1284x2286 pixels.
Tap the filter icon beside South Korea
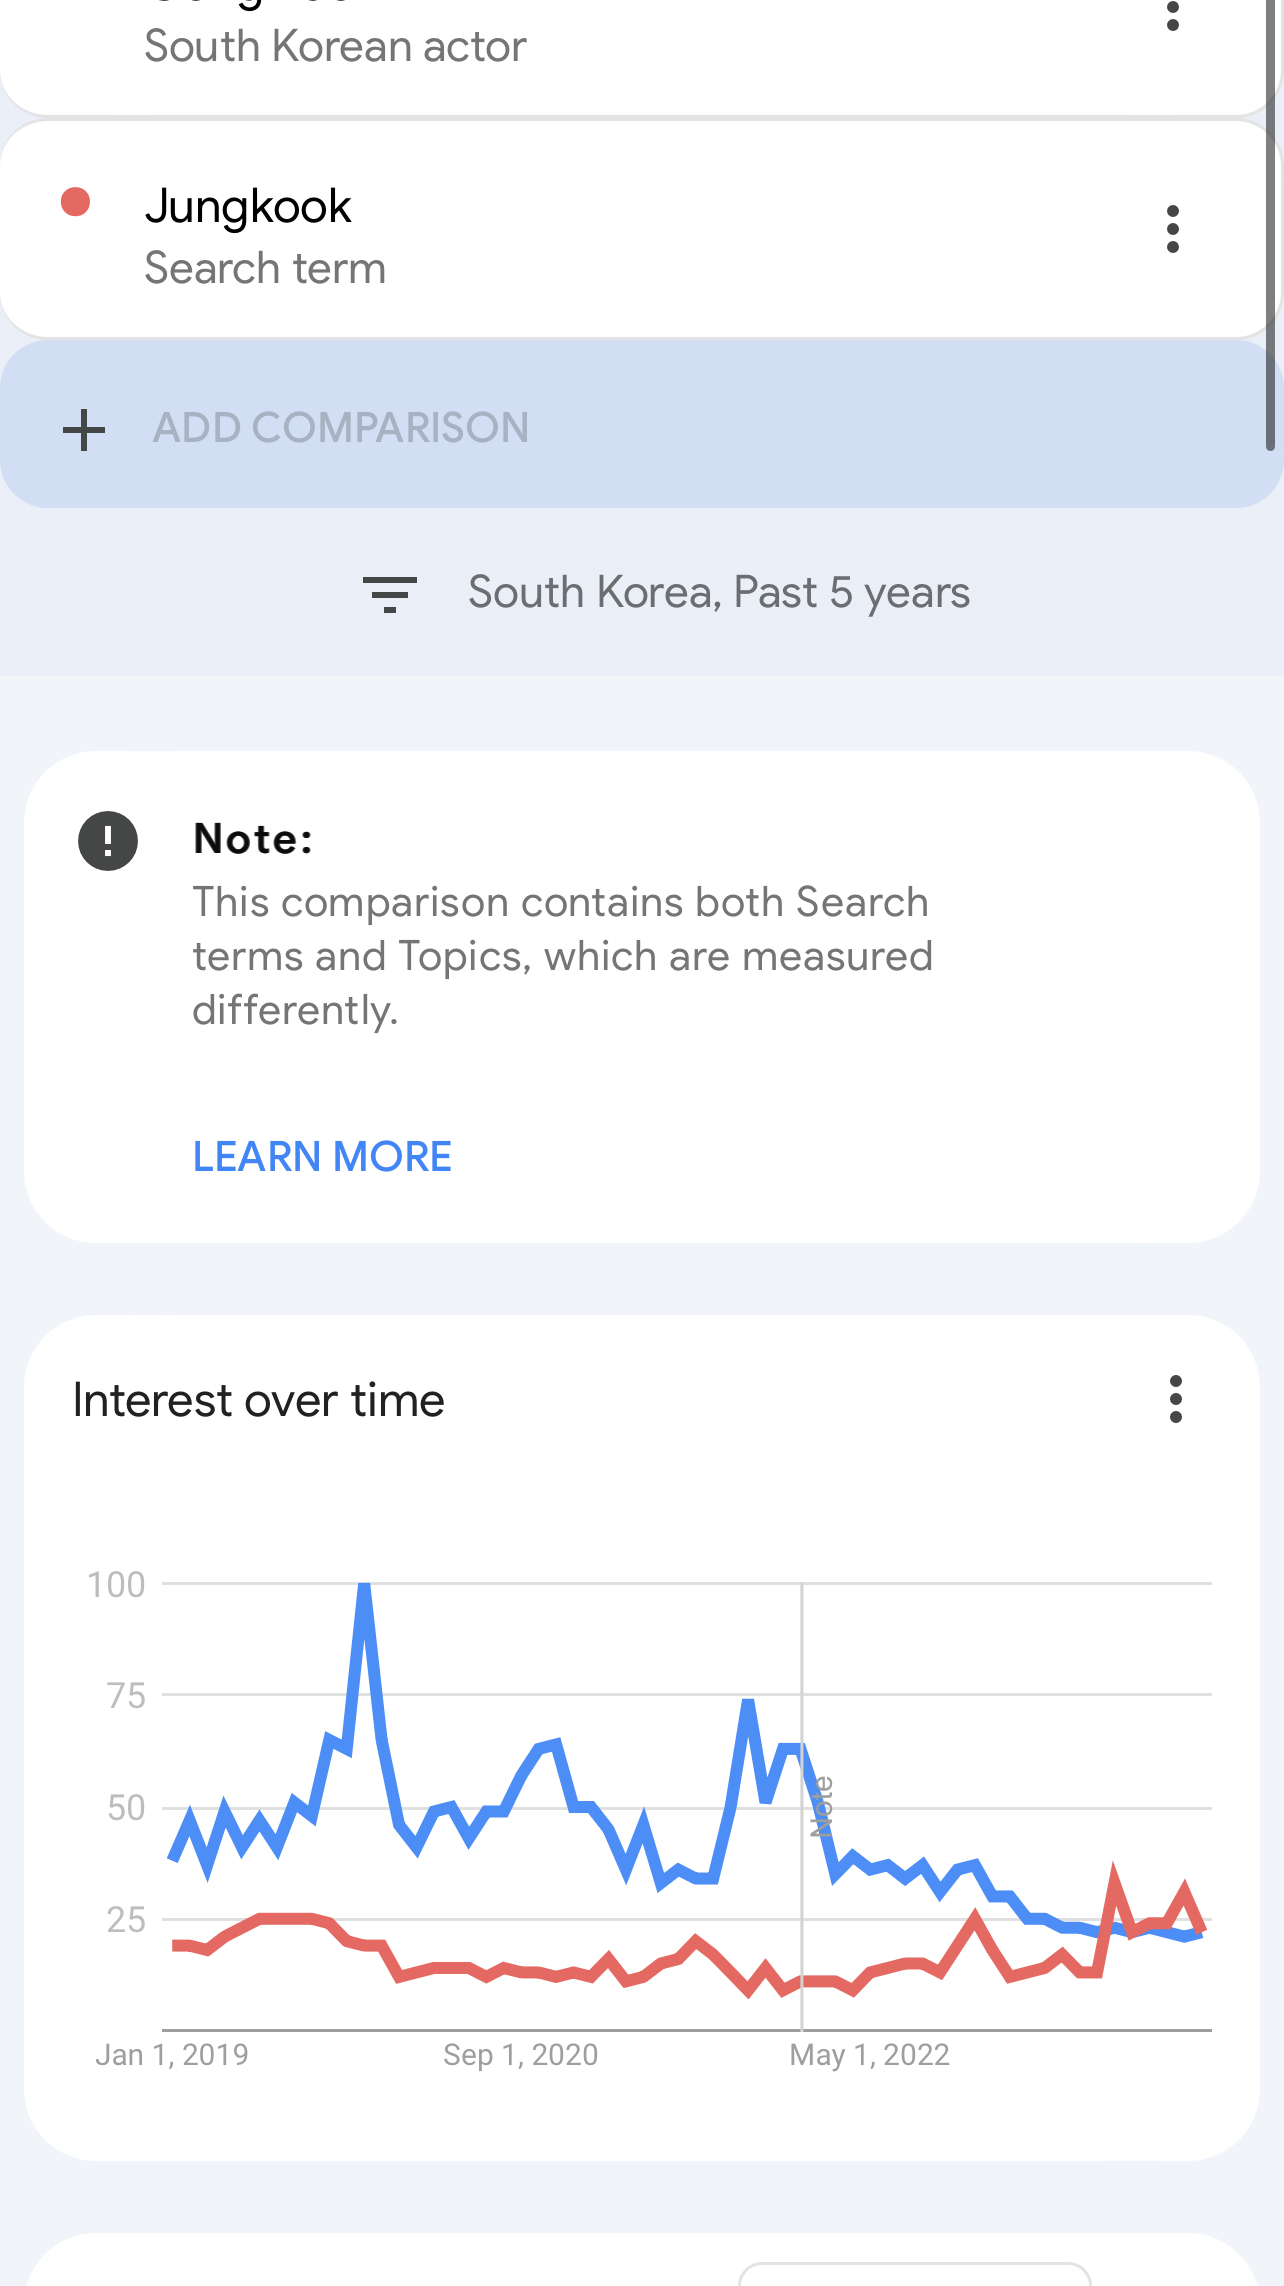coord(389,593)
